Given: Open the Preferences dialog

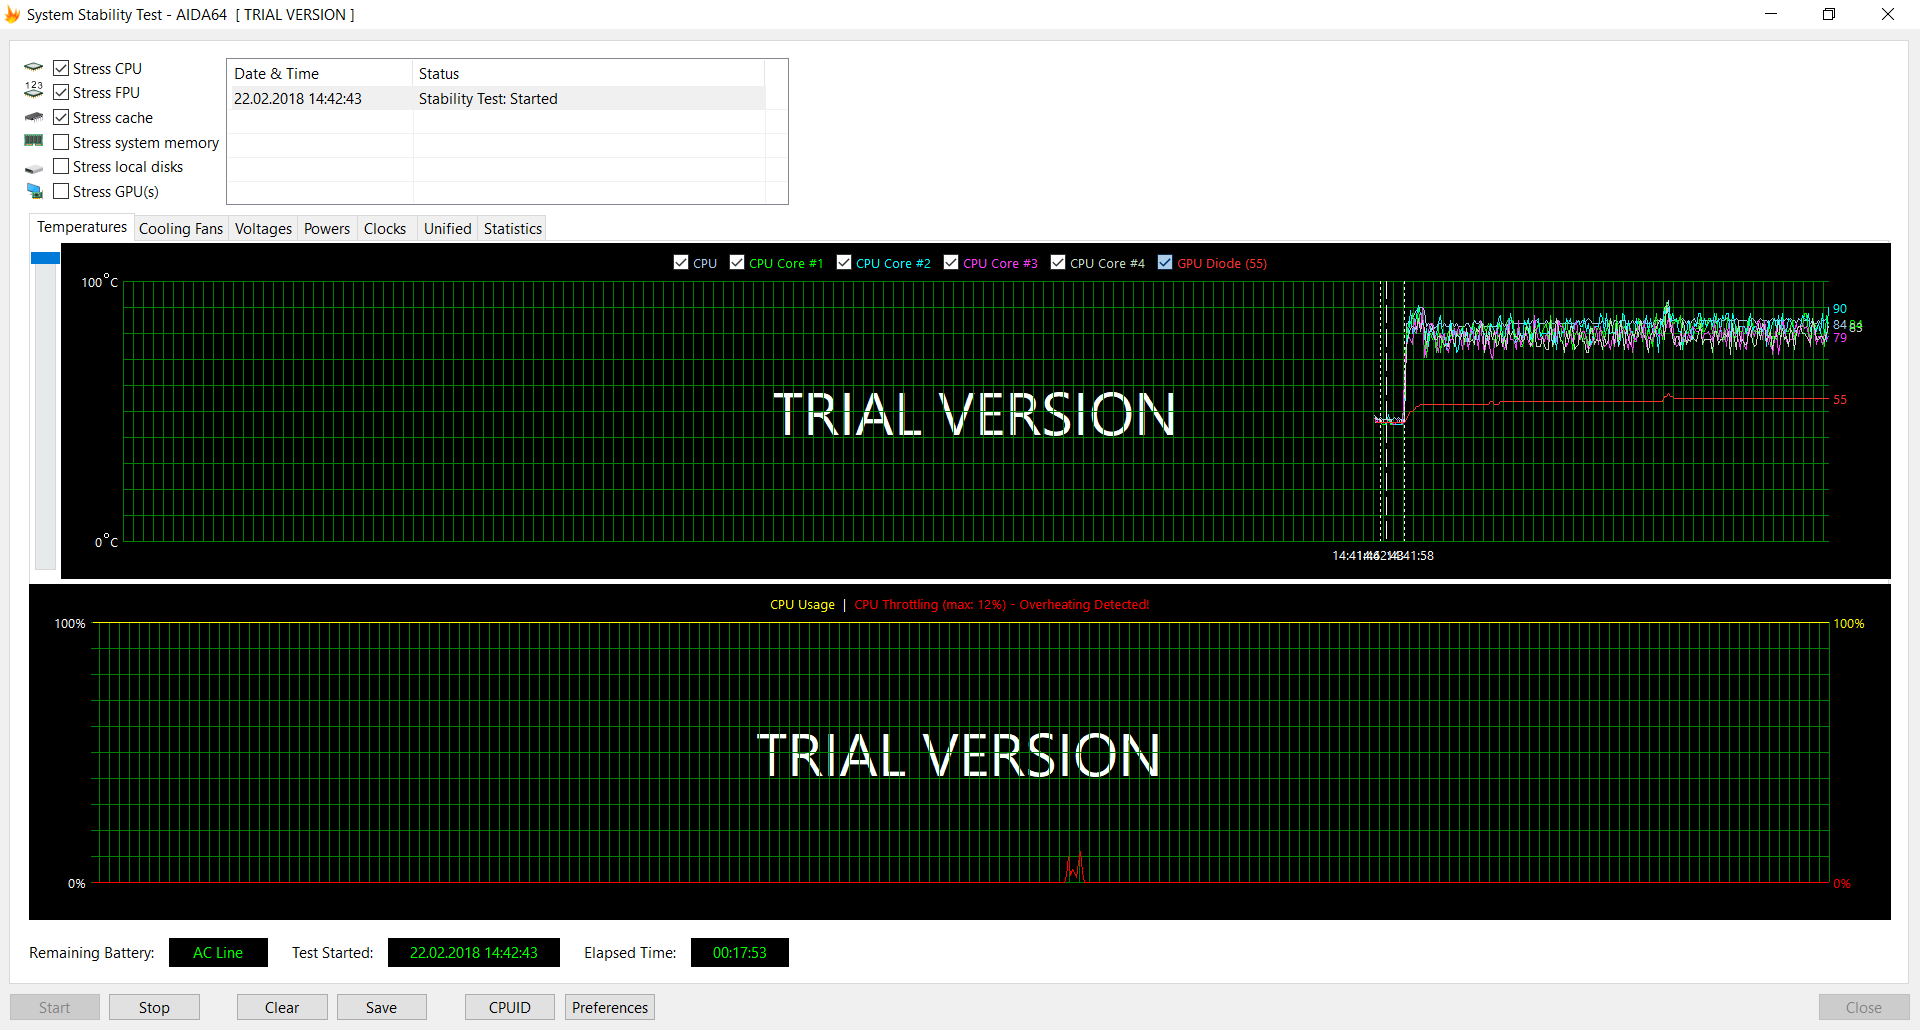Looking at the screenshot, I should click(x=609, y=1007).
